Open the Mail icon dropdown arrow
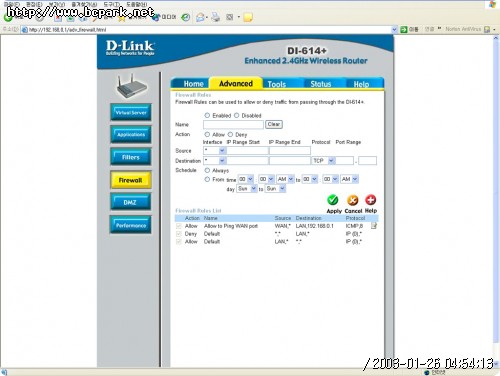The height and width of the screenshot is (376, 500). (x=207, y=17)
